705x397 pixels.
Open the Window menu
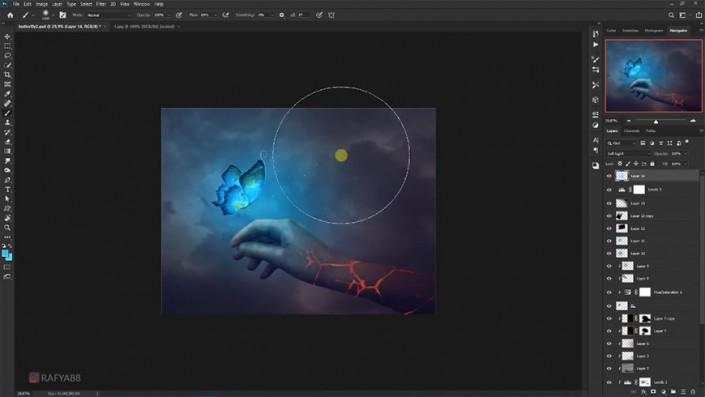(142, 4)
